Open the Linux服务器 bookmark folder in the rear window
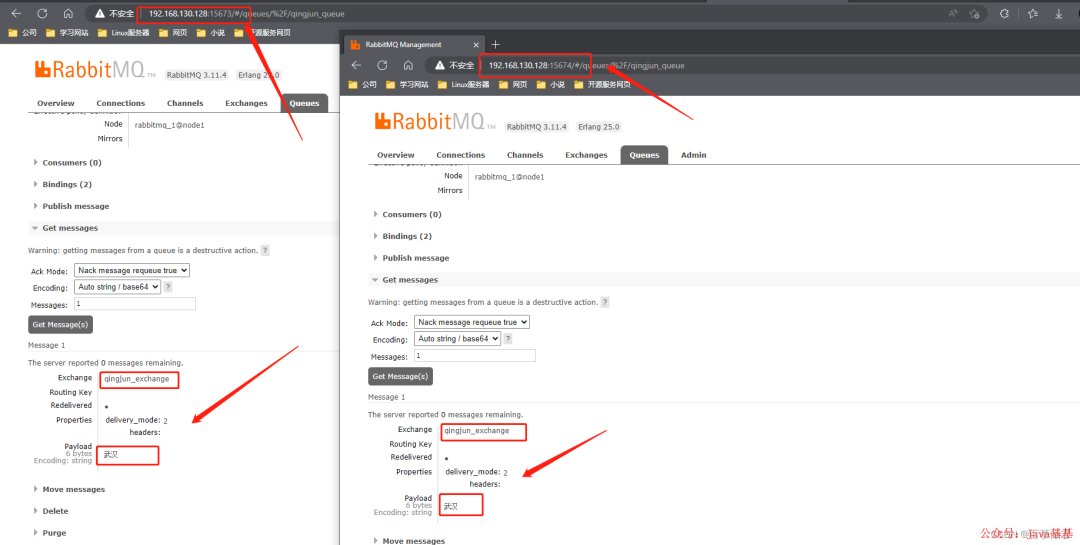The height and width of the screenshot is (545, 1080). pyautogui.click(x=123, y=32)
